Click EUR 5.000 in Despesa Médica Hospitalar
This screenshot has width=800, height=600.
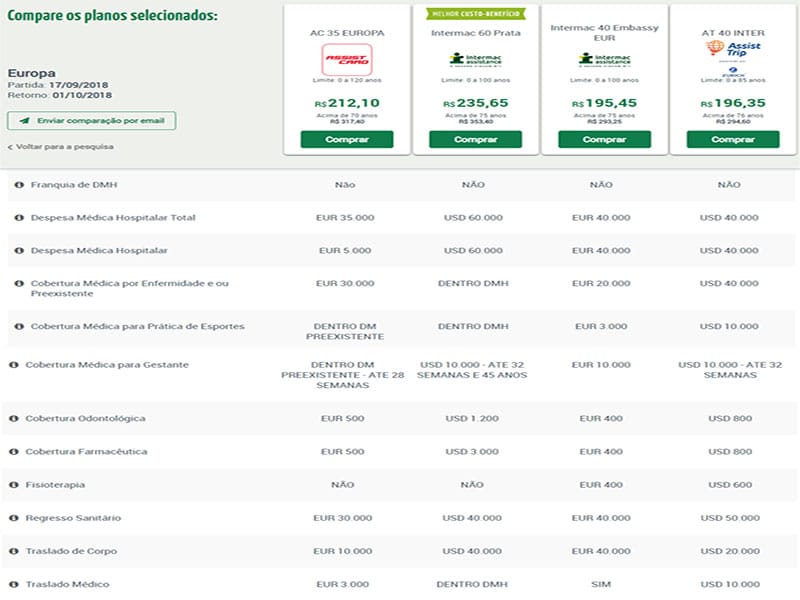pos(345,251)
